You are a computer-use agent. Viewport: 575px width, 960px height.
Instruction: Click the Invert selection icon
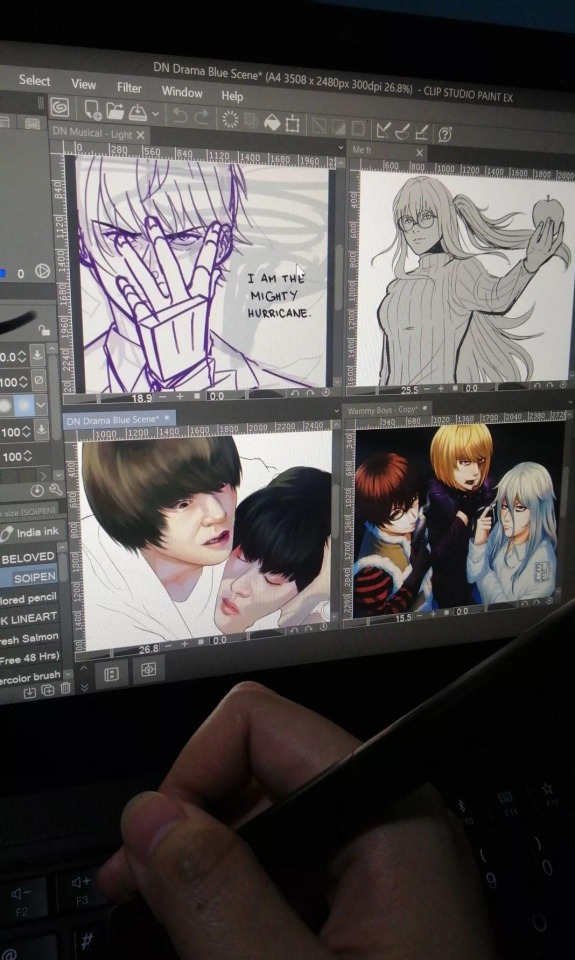pos(339,127)
